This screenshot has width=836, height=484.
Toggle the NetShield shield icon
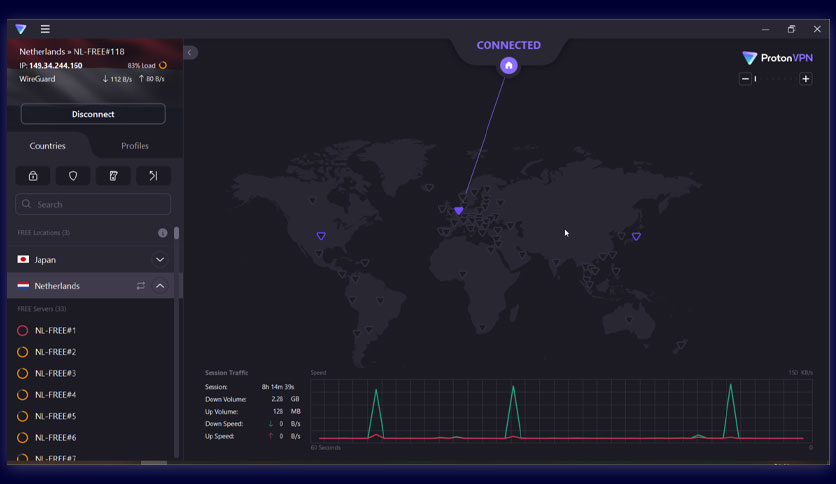(x=73, y=175)
